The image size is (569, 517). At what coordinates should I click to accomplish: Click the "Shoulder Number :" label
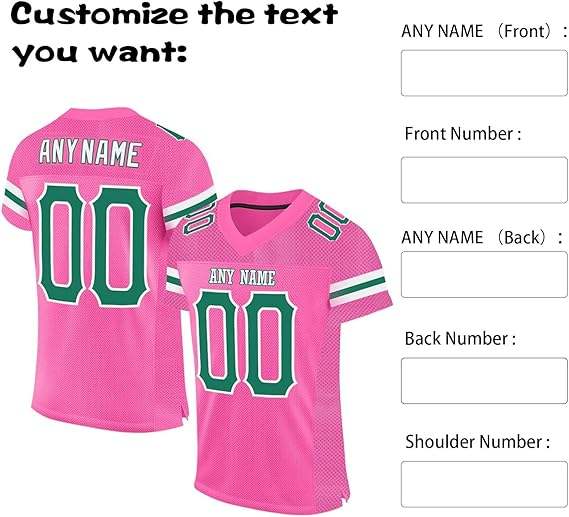478,442
